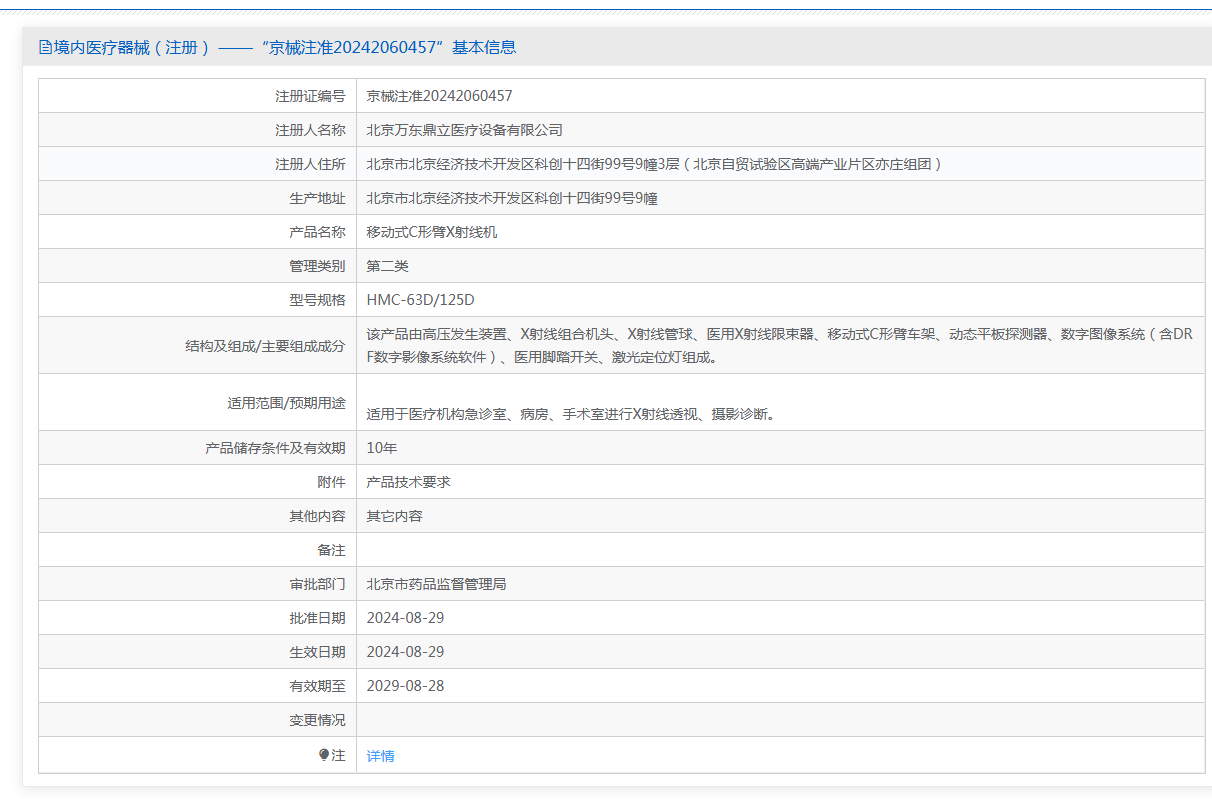Select the composition text starting 该产品由高压发生装置
The height and width of the screenshot is (799, 1212).
pyautogui.click(x=780, y=345)
